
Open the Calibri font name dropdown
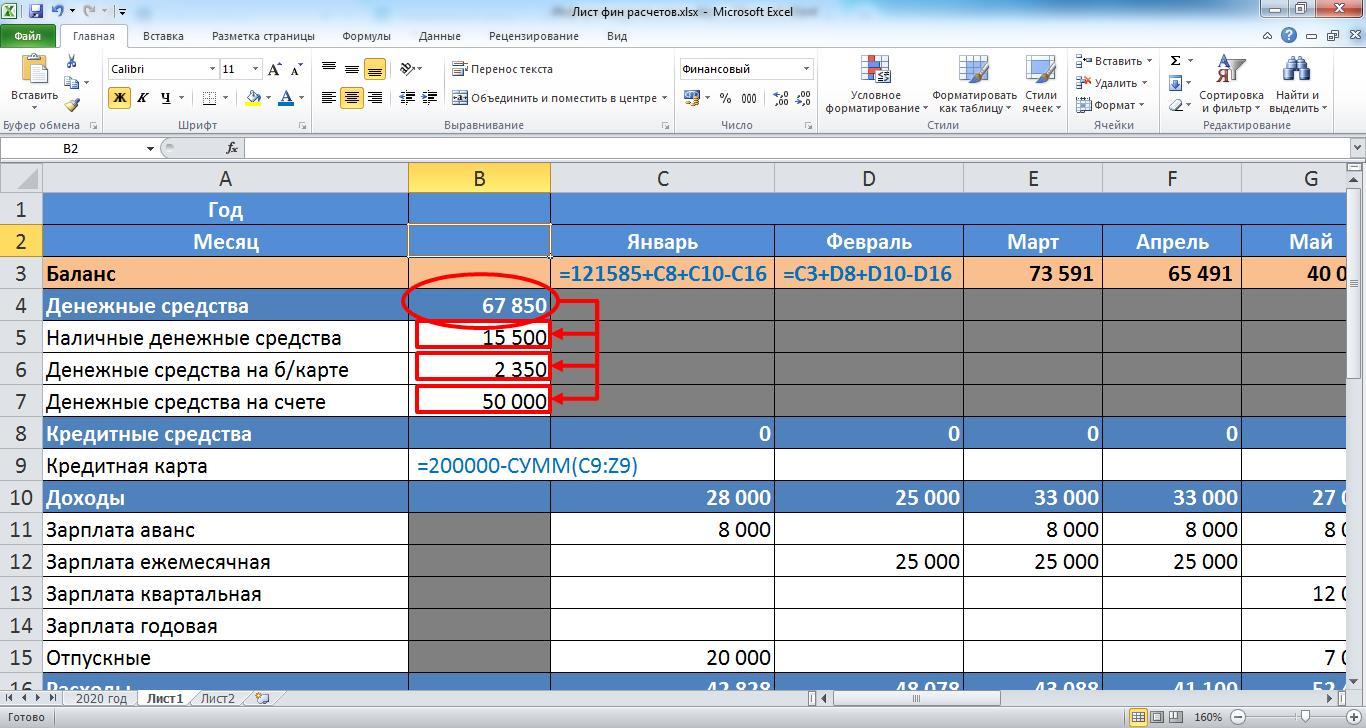point(212,69)
